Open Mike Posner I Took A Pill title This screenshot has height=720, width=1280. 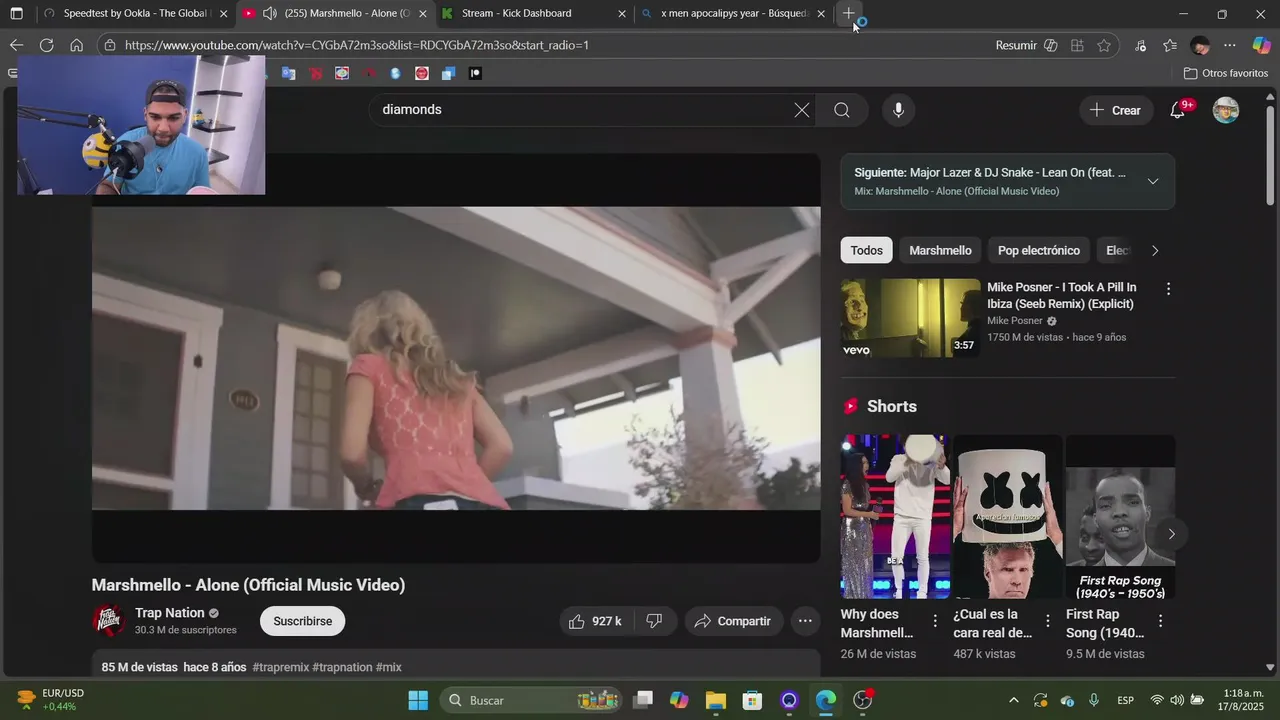(1062, 295)
